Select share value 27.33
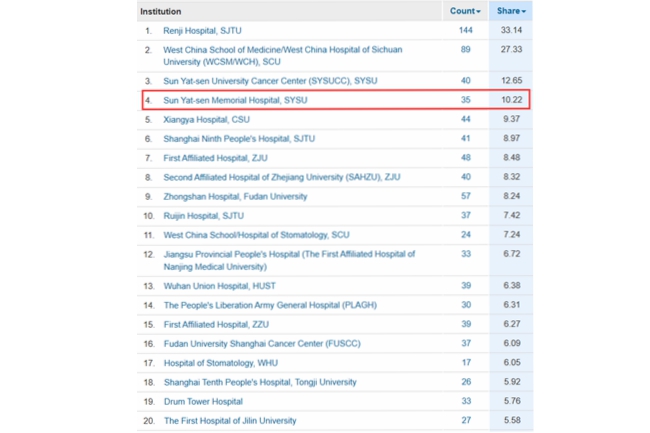 pos(511,49)
